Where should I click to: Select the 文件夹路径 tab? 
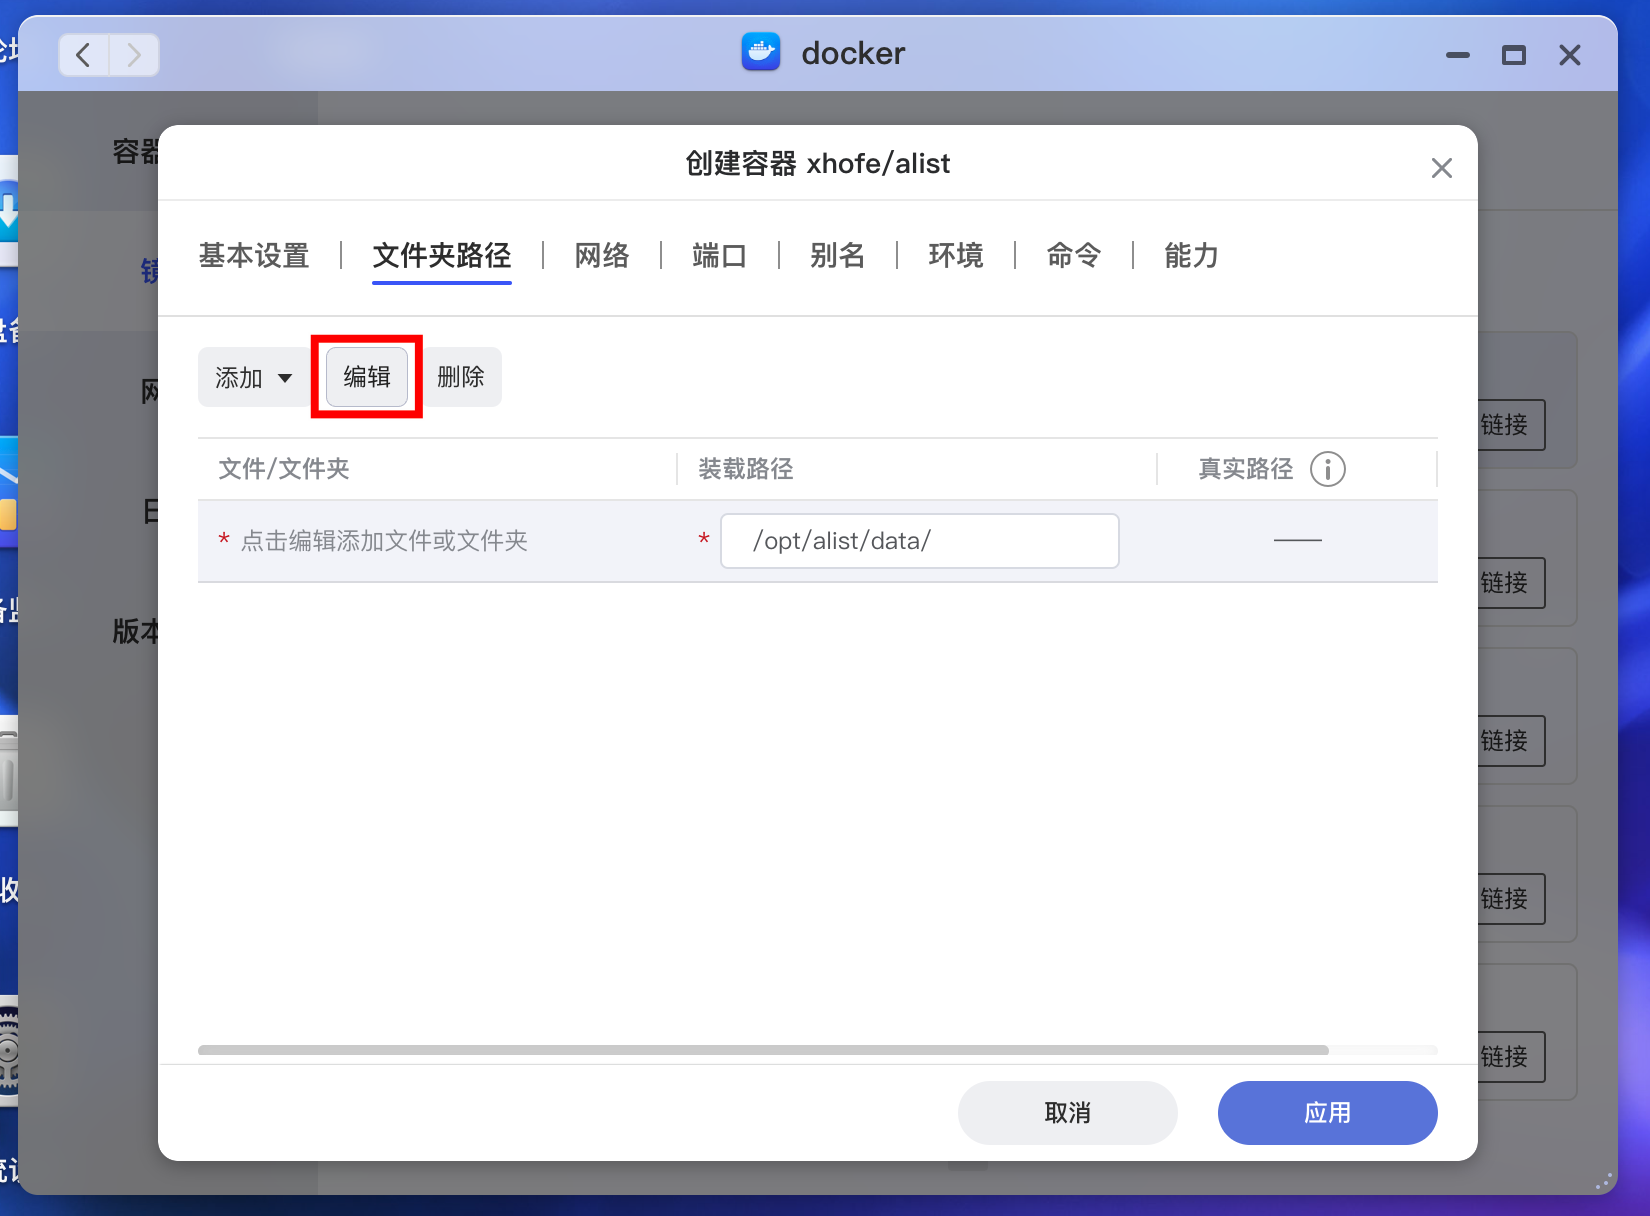442,256
